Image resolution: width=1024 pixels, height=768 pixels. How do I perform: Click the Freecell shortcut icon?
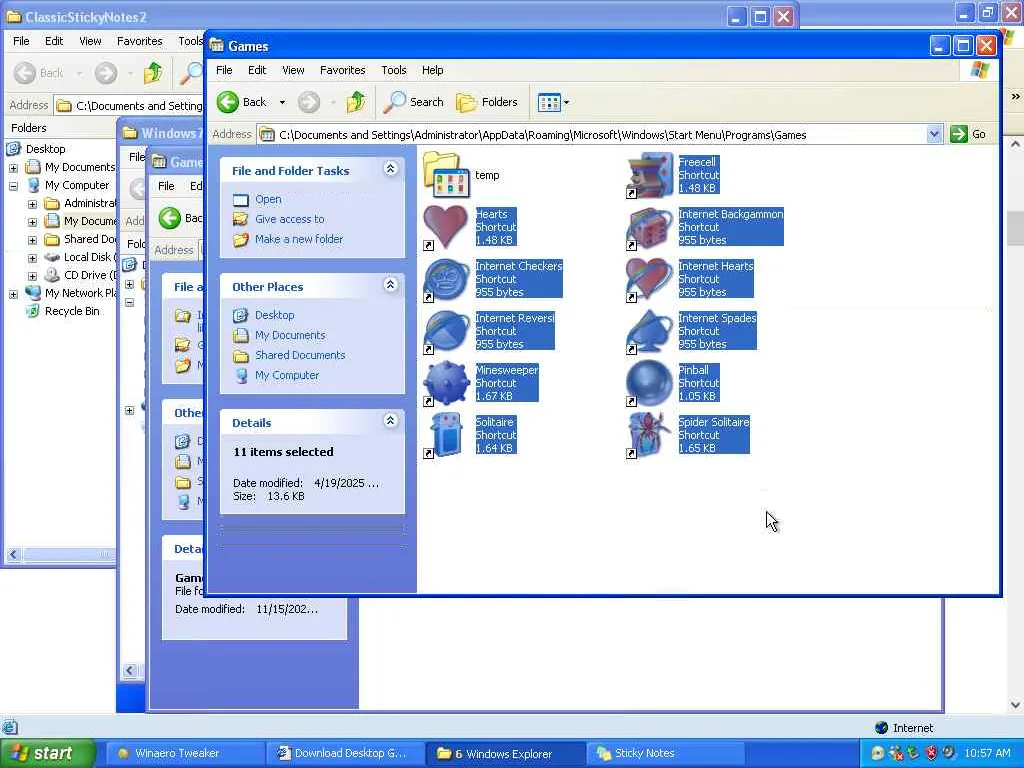point(649,175)
